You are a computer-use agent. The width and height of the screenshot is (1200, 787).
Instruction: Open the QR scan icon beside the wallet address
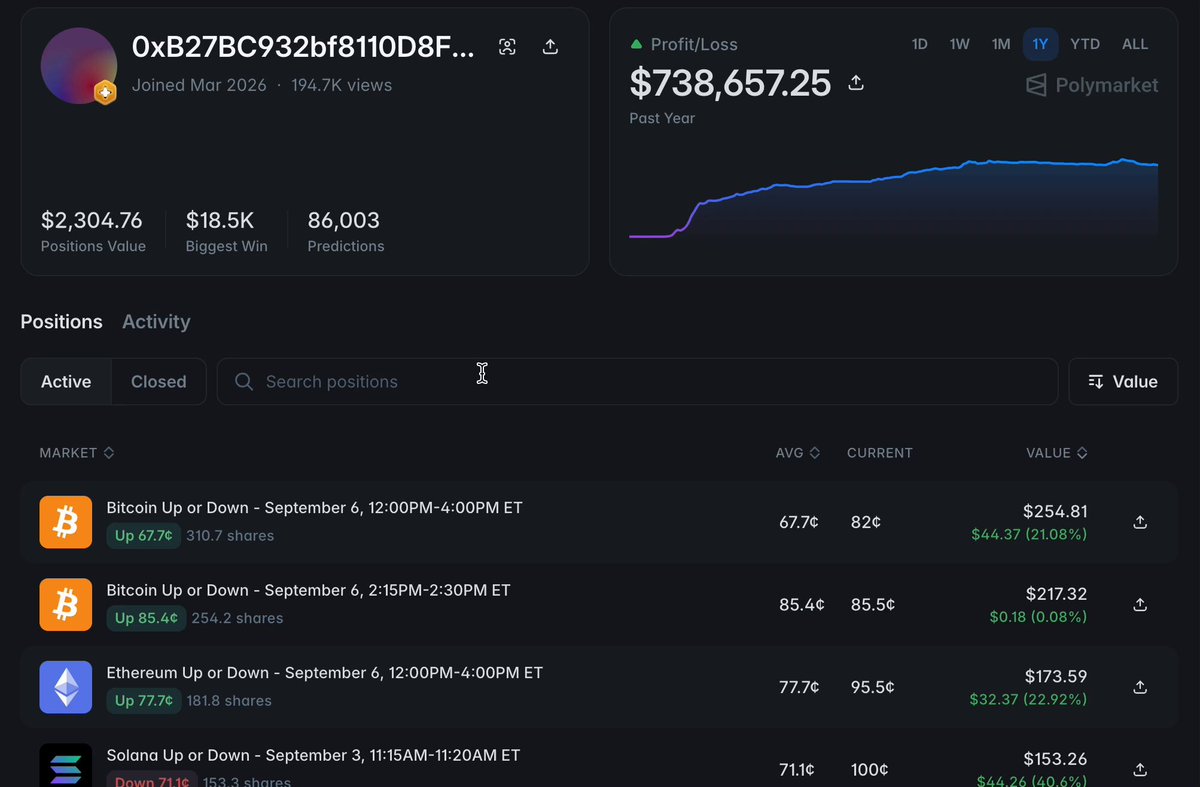click(508, 47)
